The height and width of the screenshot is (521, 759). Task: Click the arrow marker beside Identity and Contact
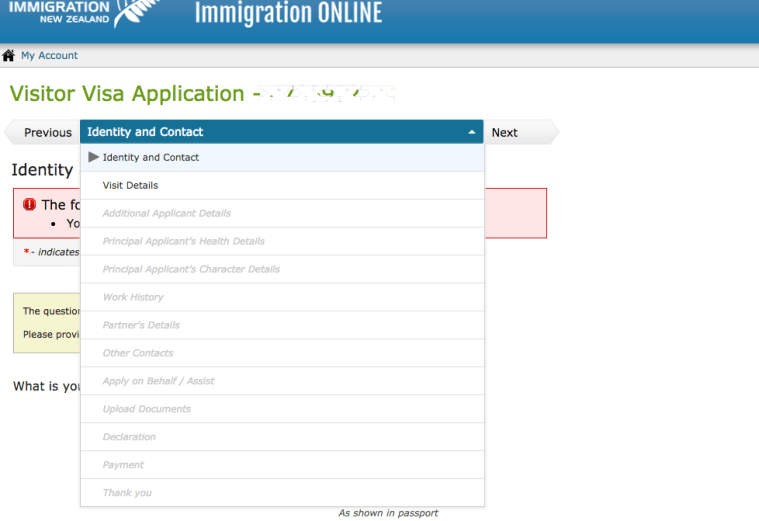point(94,157)
